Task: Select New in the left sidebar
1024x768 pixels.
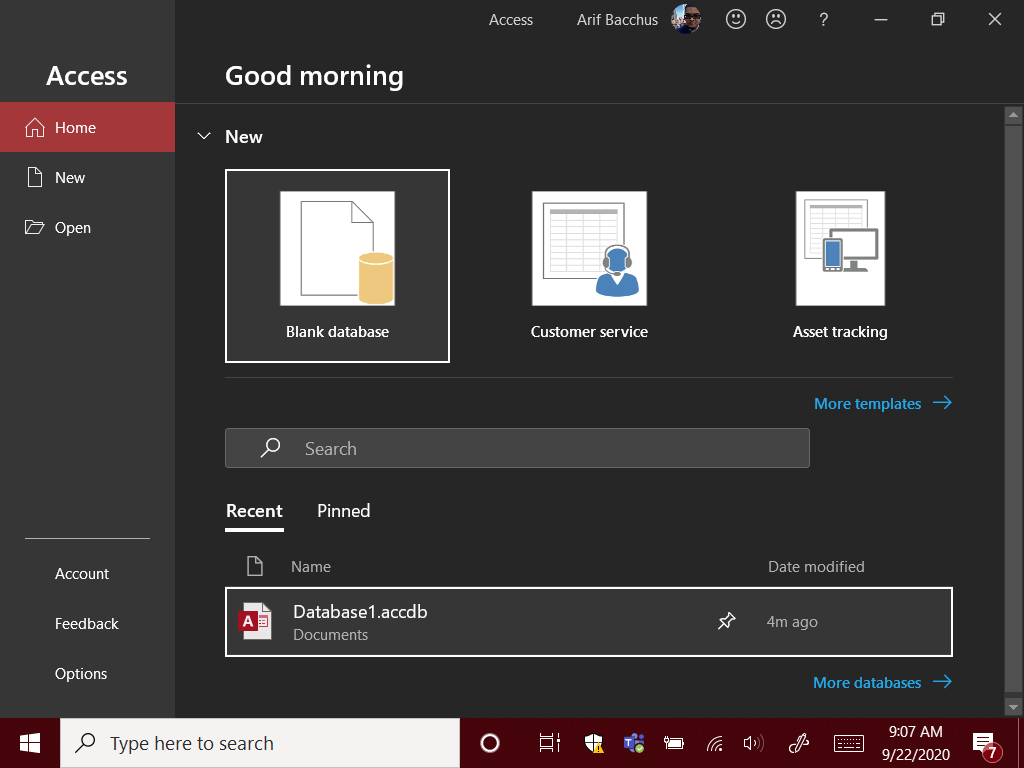Action: pyautogui.click(x=70, y=178)
